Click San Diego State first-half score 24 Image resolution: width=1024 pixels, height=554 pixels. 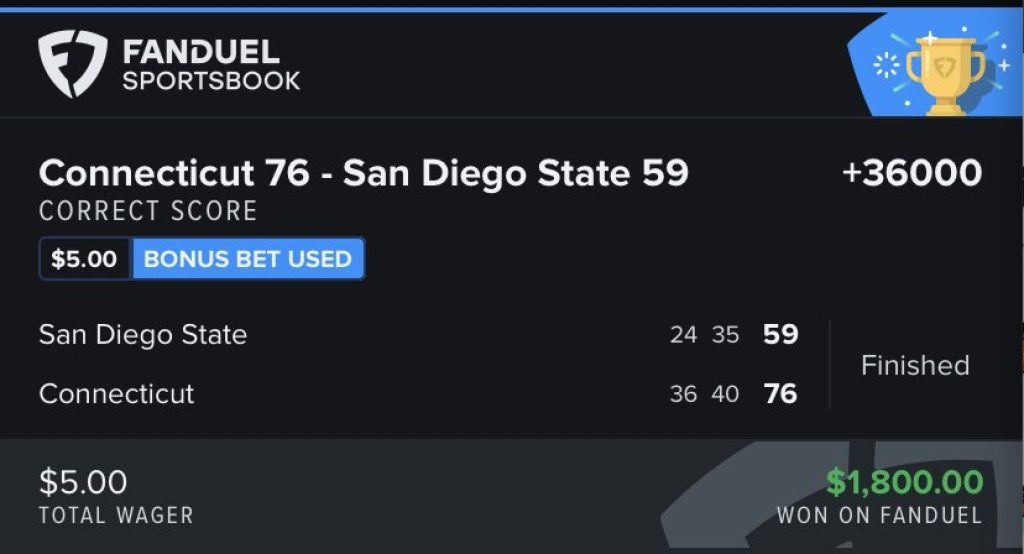(684, 335)
